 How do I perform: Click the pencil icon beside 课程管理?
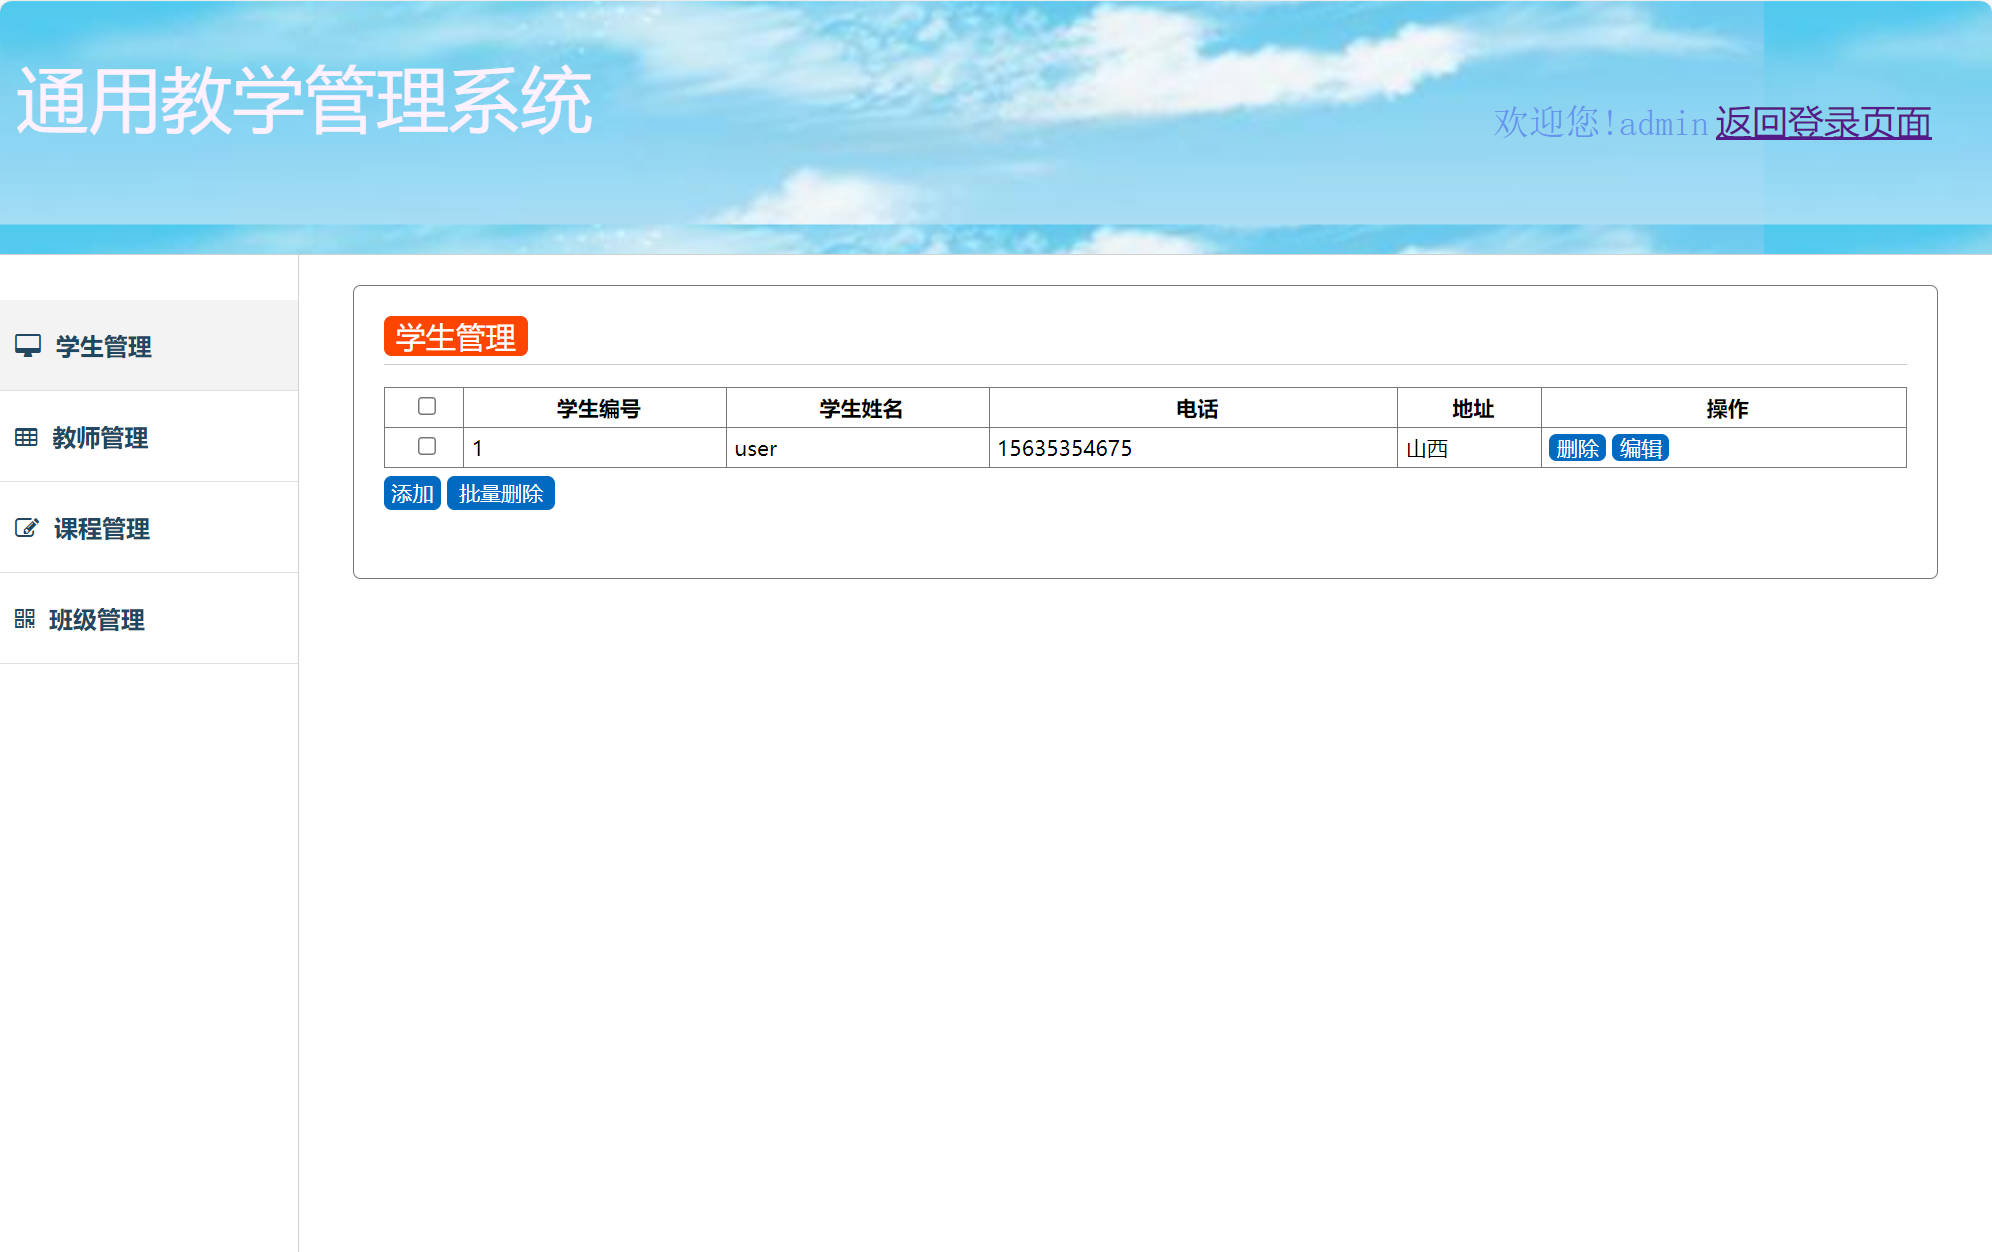coord(27,528)
